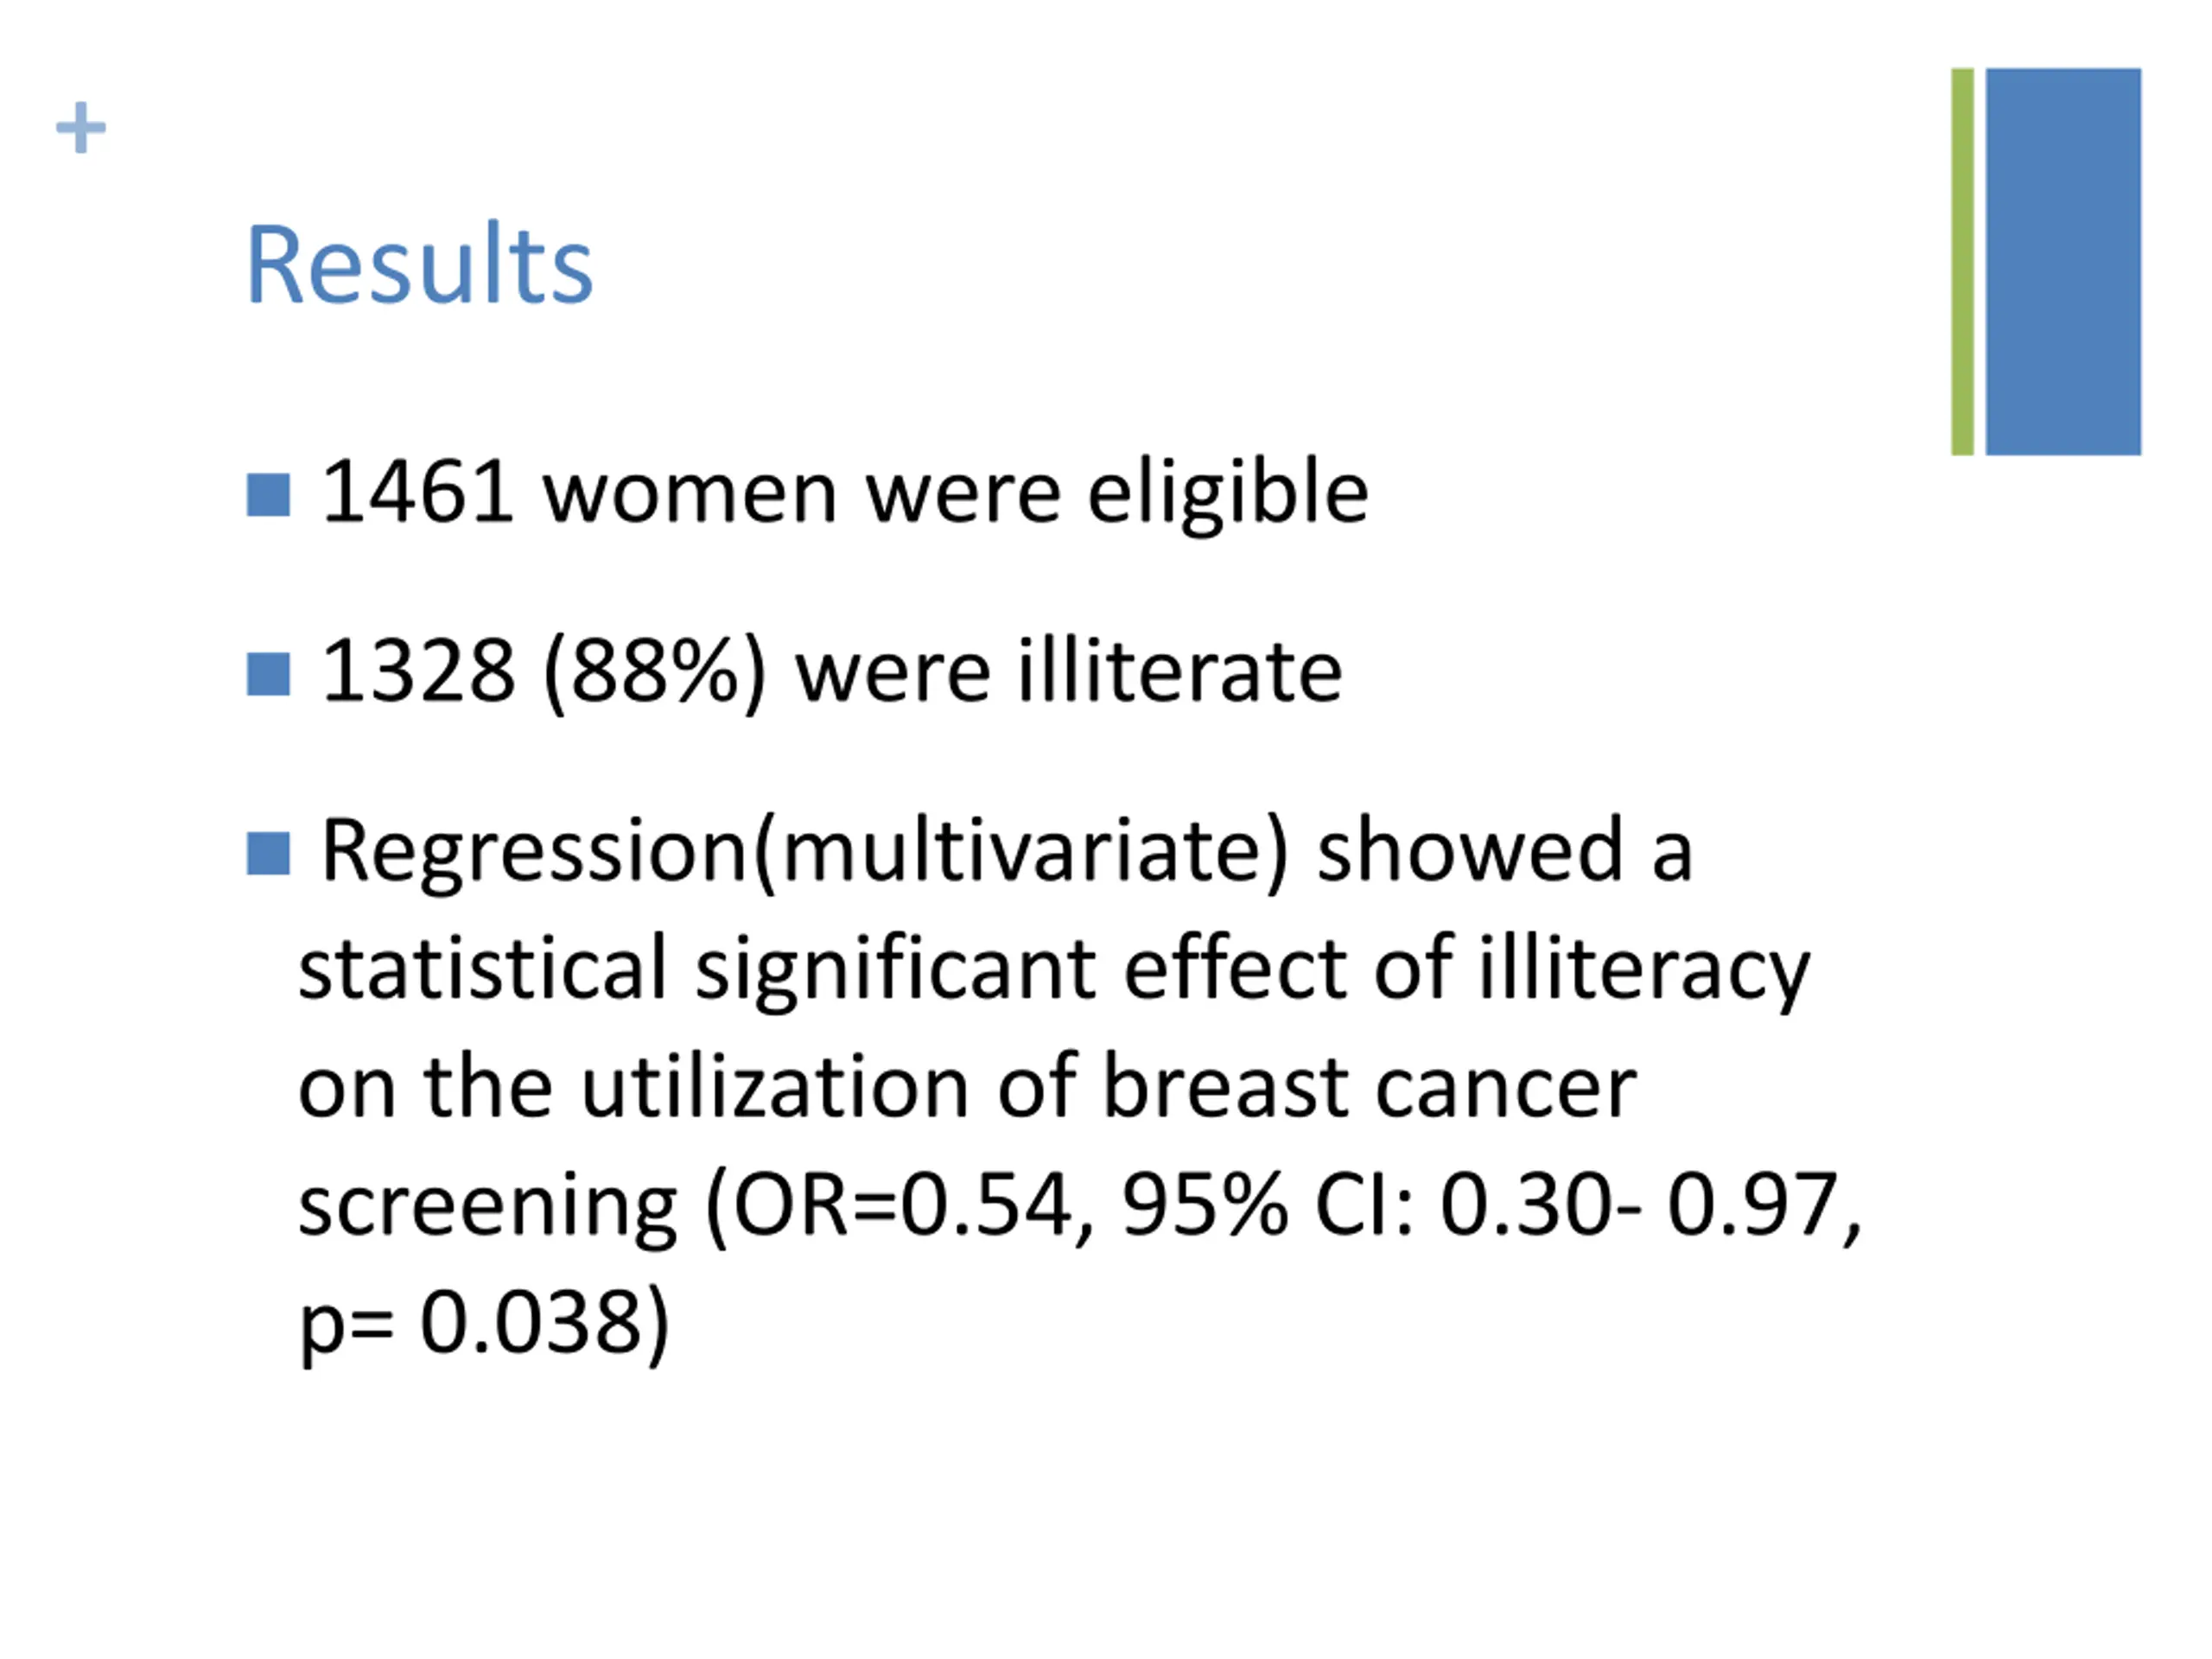The width and height of the screenshot is (2212, 1659).
Task: Click the bullet before 1461 women
Action: point(268,495)
